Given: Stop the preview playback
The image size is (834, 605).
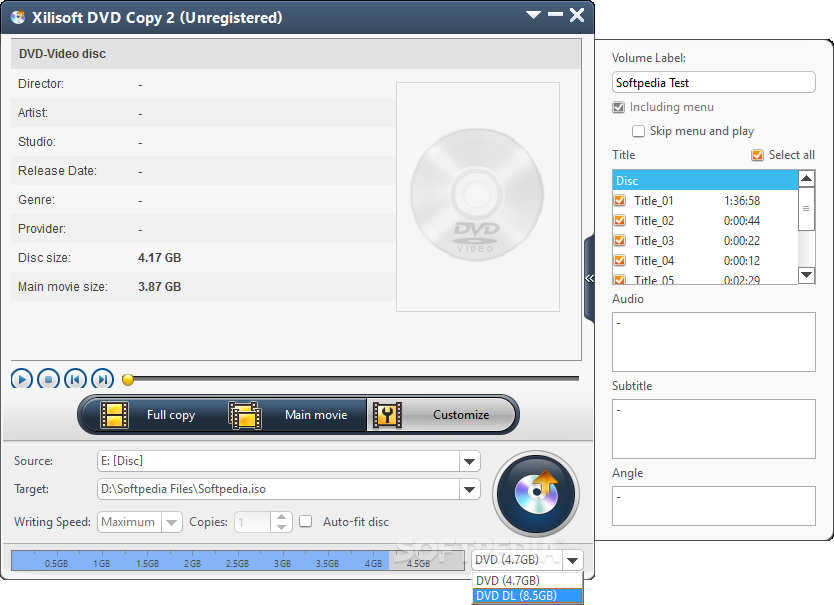Looking at the screenshot, I should coord(48,379).
